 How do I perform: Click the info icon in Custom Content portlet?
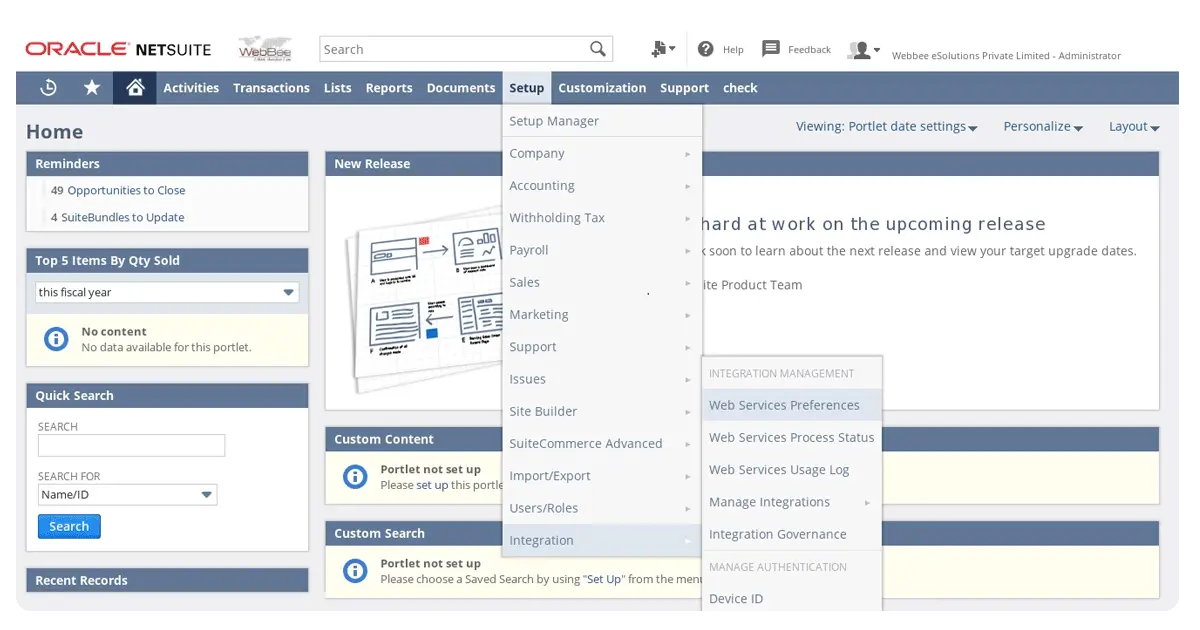point(355,477)
